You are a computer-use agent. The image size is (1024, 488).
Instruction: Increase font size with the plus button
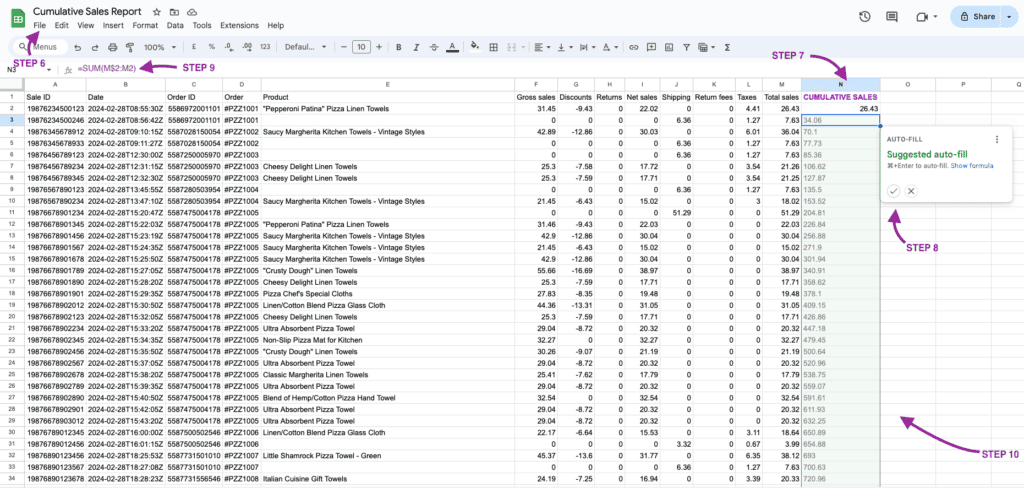point(379,47)
